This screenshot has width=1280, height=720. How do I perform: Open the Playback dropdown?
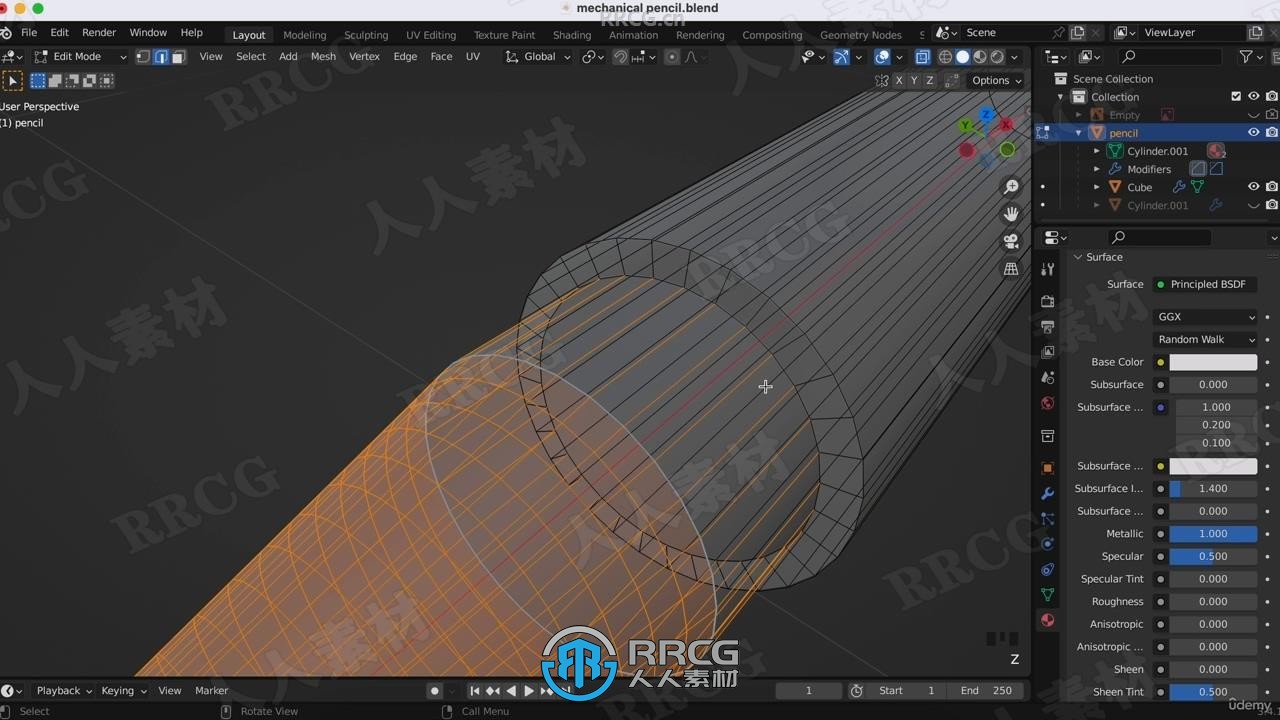pyautogui.click(x=63, y=691)
